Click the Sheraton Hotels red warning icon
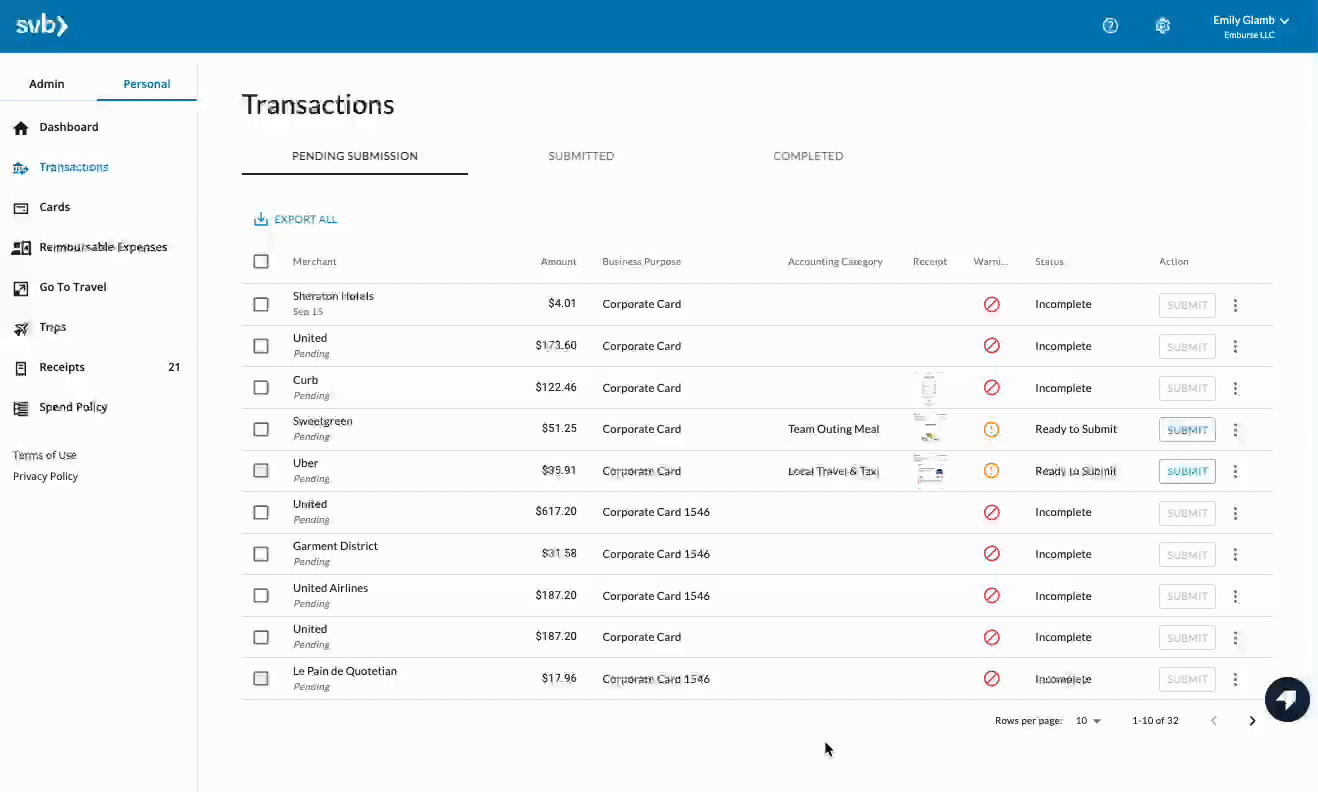 (991, 304)
